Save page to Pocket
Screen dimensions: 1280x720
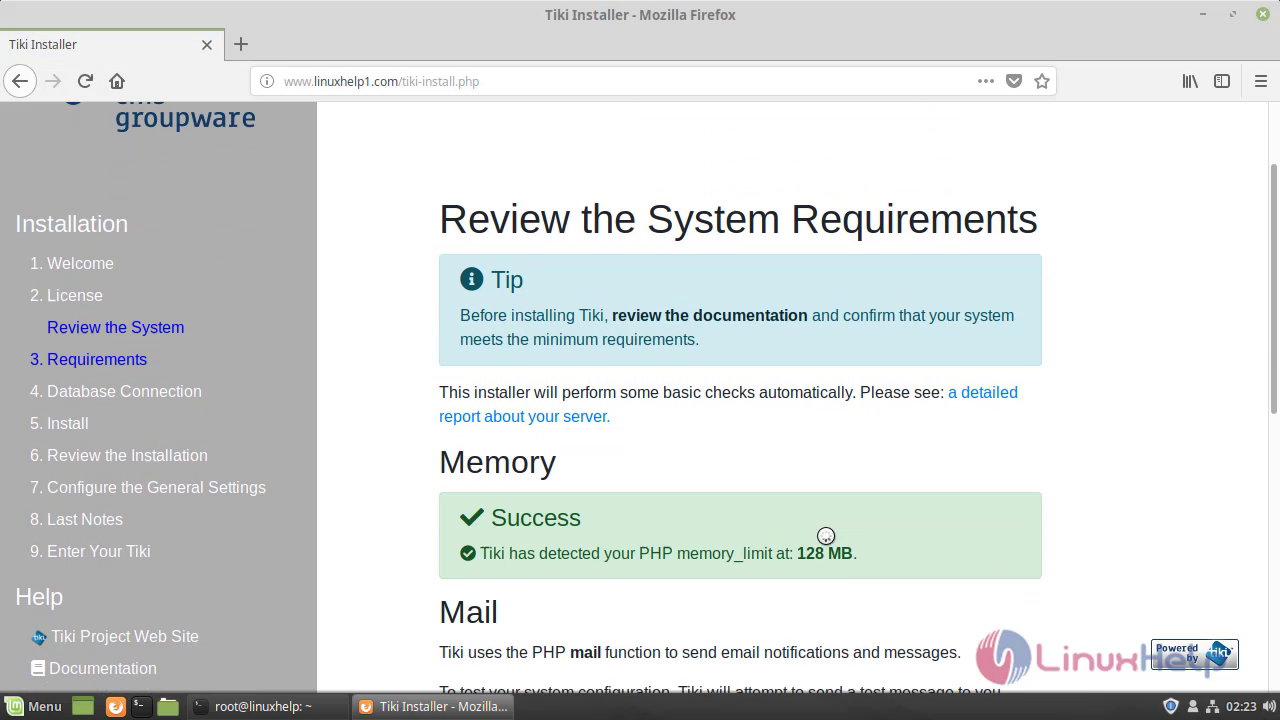coord(1014,81)
